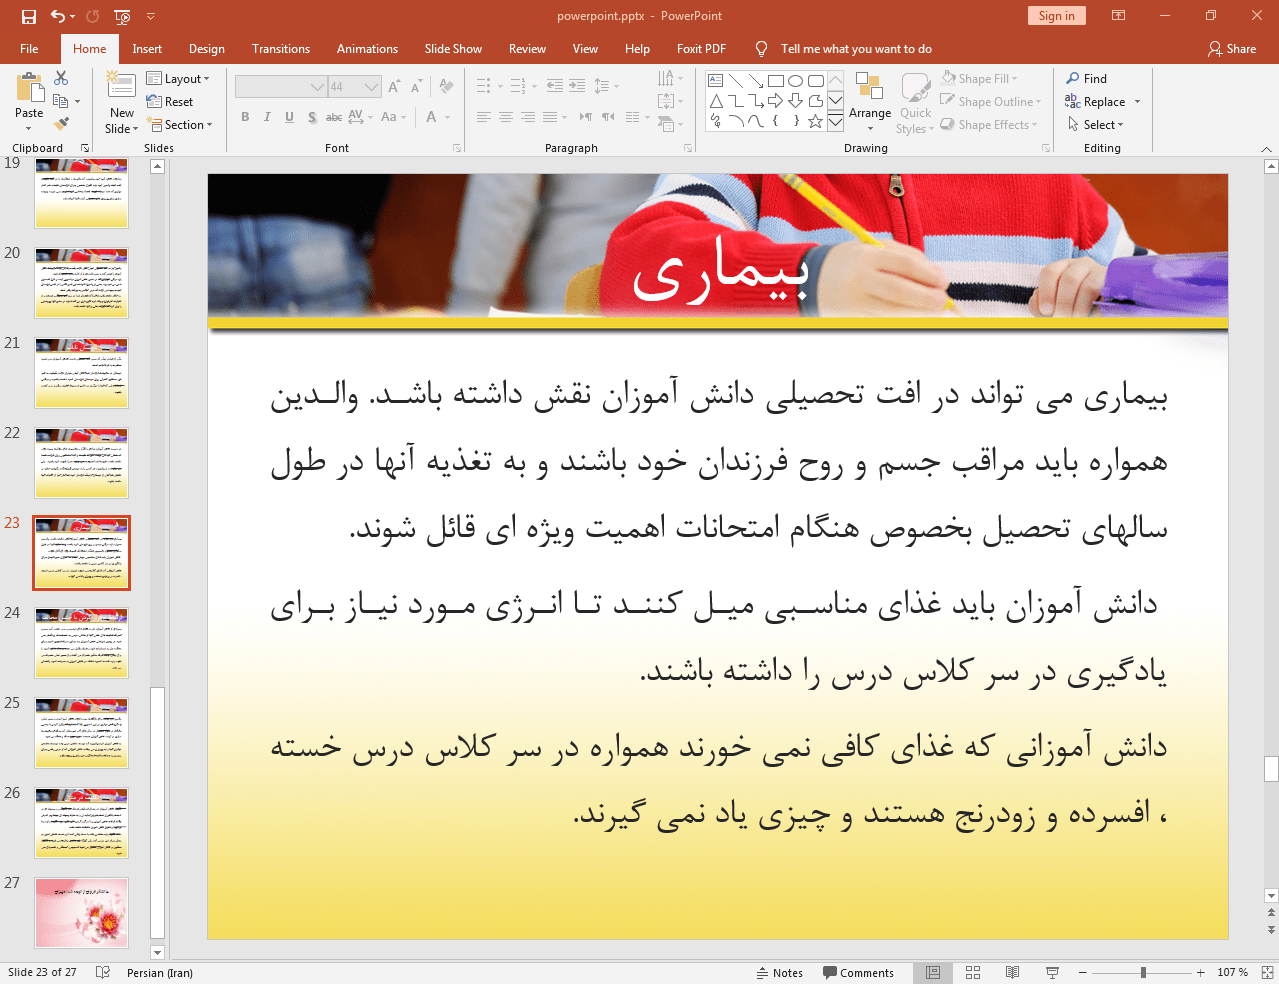
Task: Open the Layout dropdown
Action: pyautogui.click(x=178, y=79)
